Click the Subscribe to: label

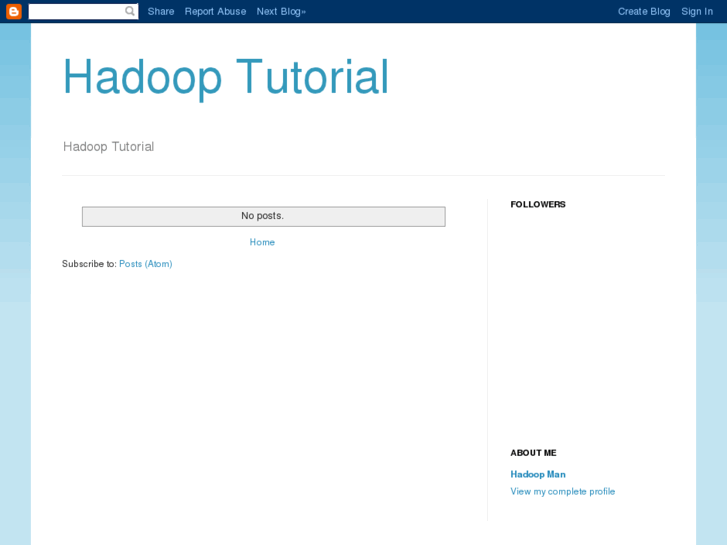[x=89, y=263]
